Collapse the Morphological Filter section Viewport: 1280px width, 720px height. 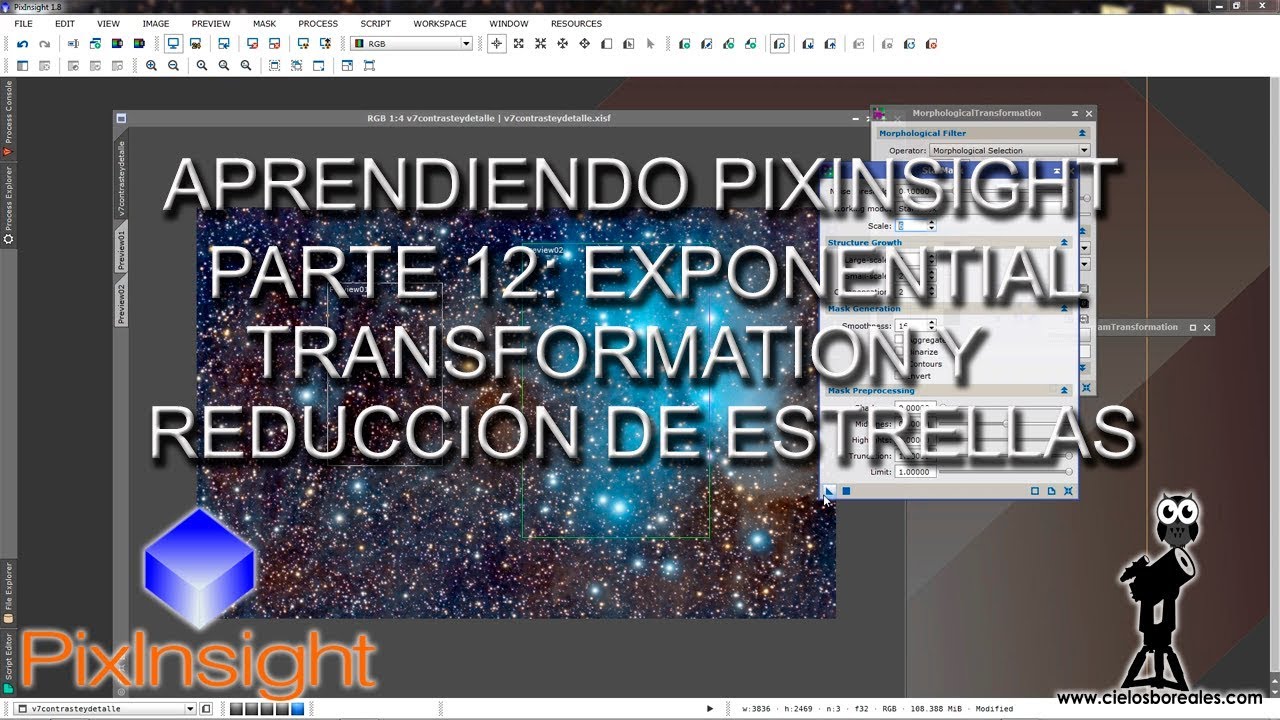(1082, 133)
